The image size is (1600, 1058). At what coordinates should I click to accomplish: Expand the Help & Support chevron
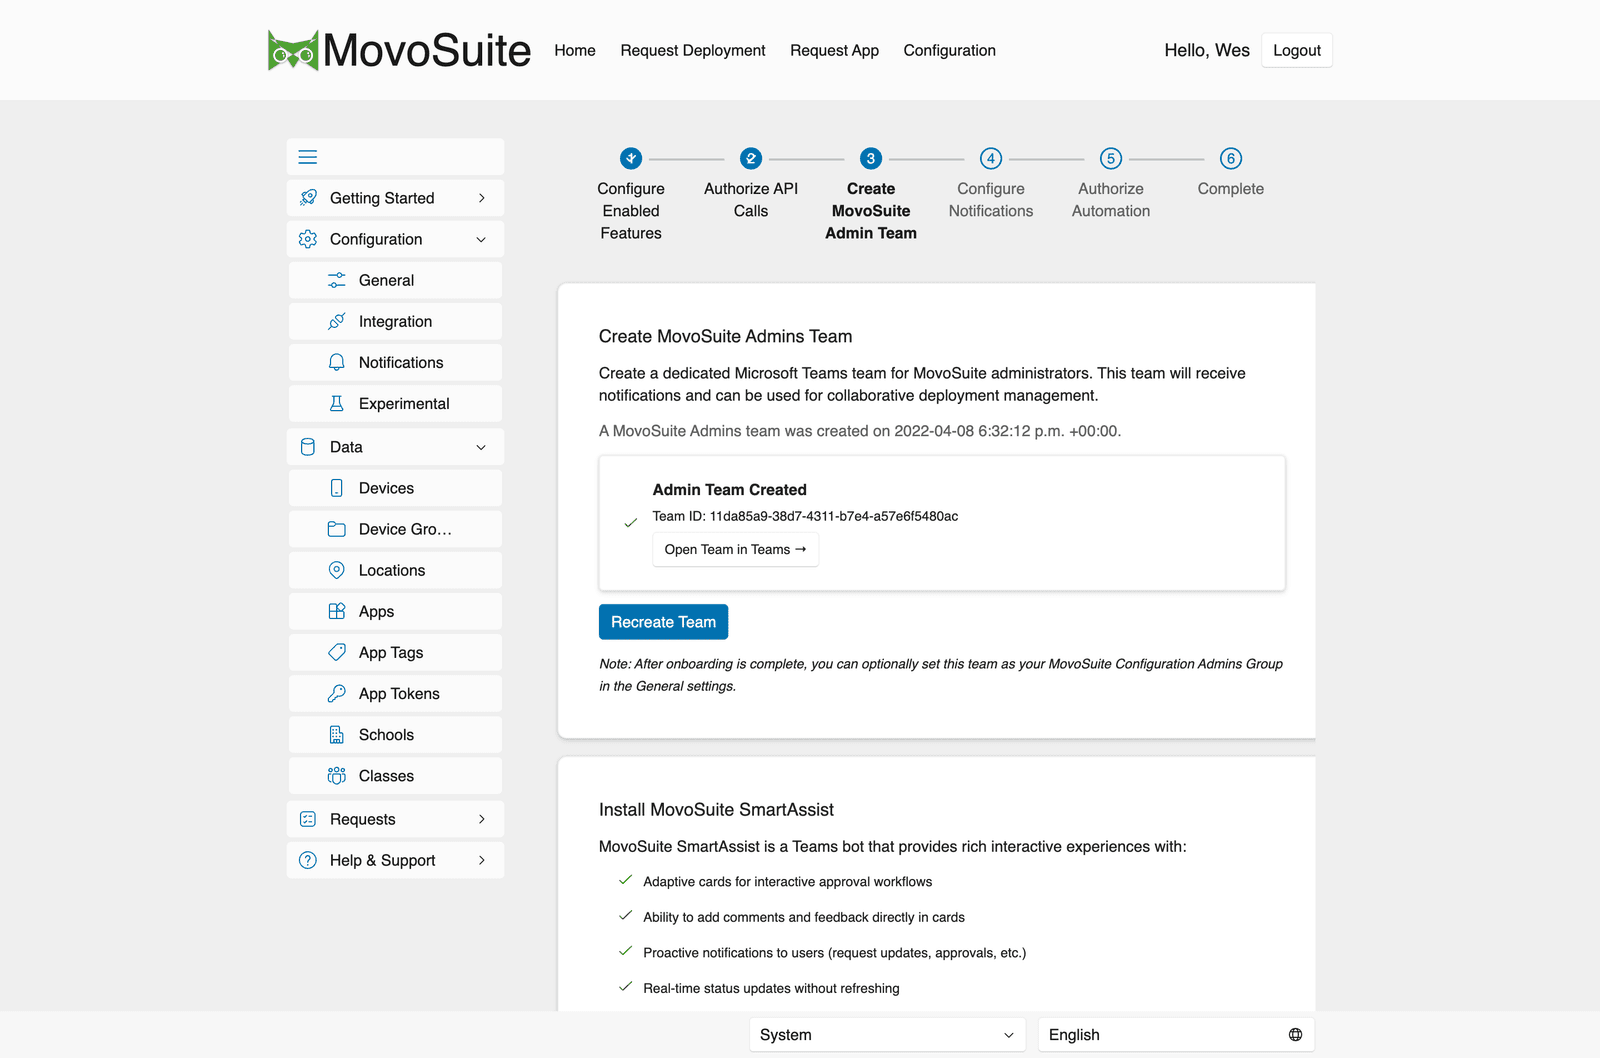(482, 860)
